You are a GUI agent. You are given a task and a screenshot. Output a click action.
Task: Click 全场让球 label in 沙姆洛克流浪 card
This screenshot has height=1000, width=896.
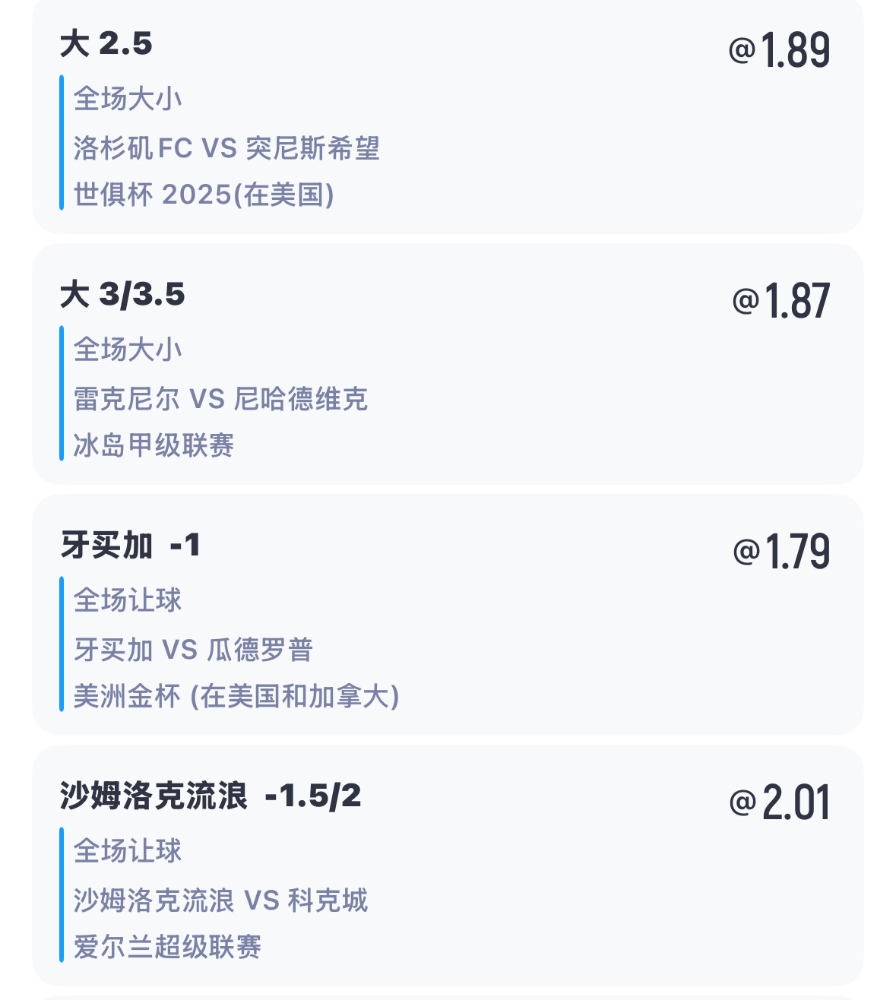(128, 851)
